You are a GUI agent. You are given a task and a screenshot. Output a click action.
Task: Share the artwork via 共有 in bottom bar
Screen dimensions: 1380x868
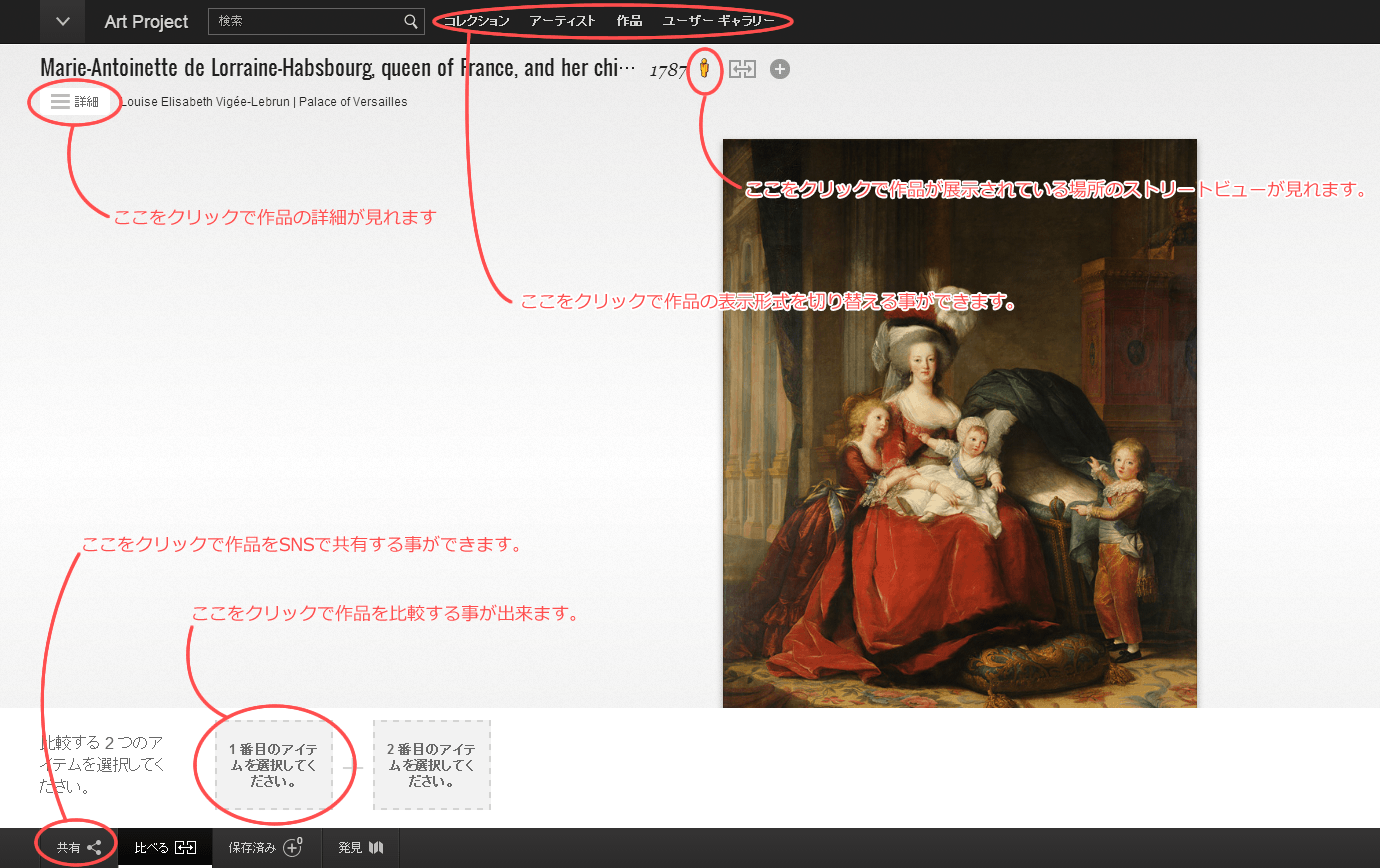pyautogui.click(x=78, y=847)
